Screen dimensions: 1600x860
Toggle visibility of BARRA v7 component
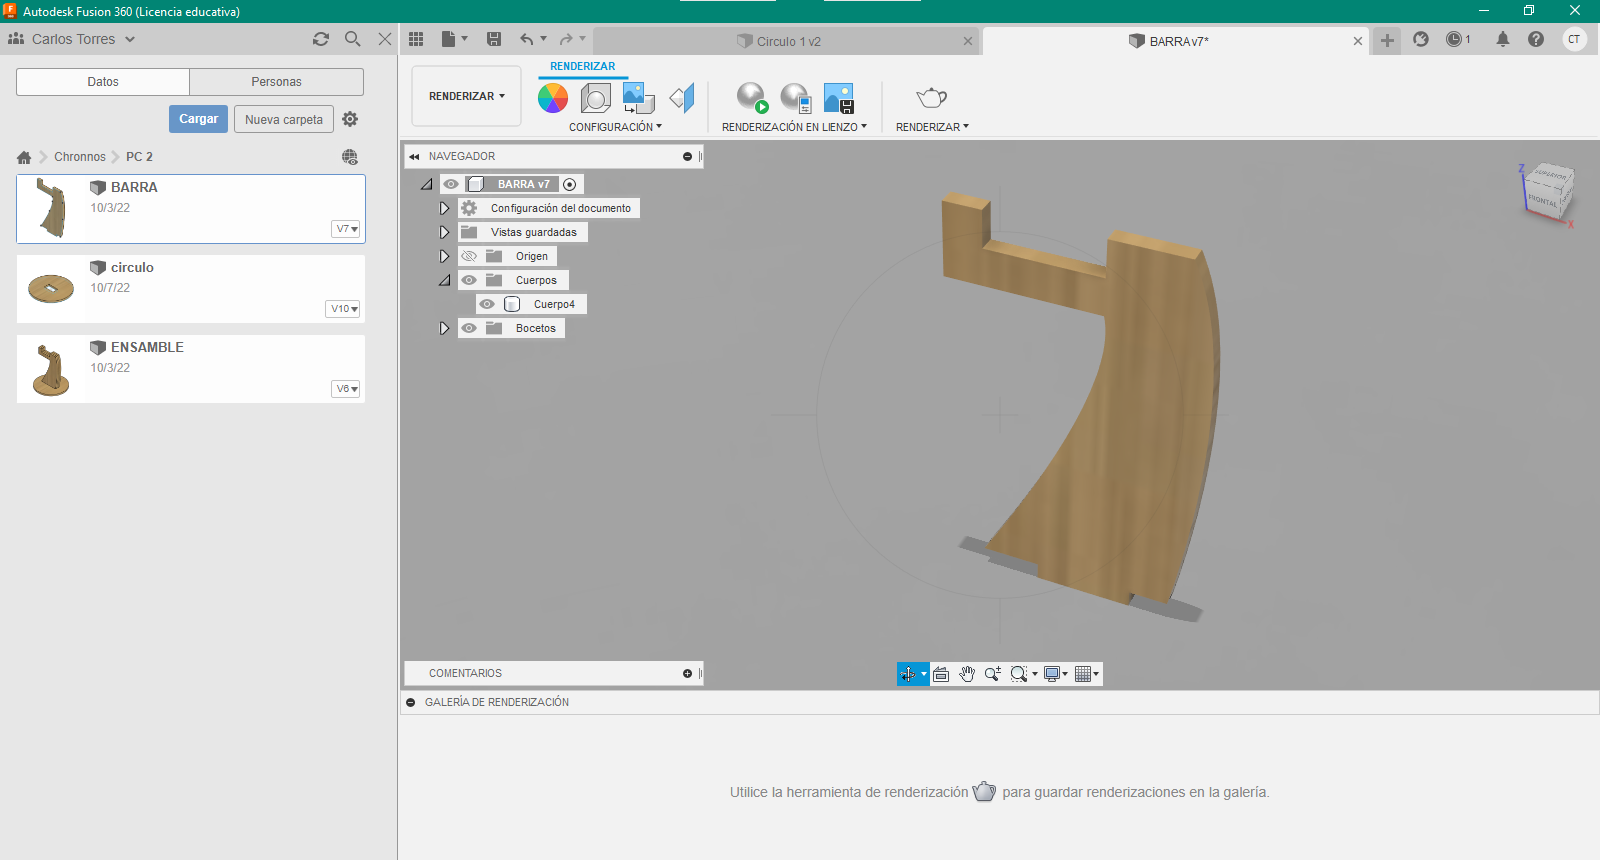pyautogui.click(x=451, y=184)
